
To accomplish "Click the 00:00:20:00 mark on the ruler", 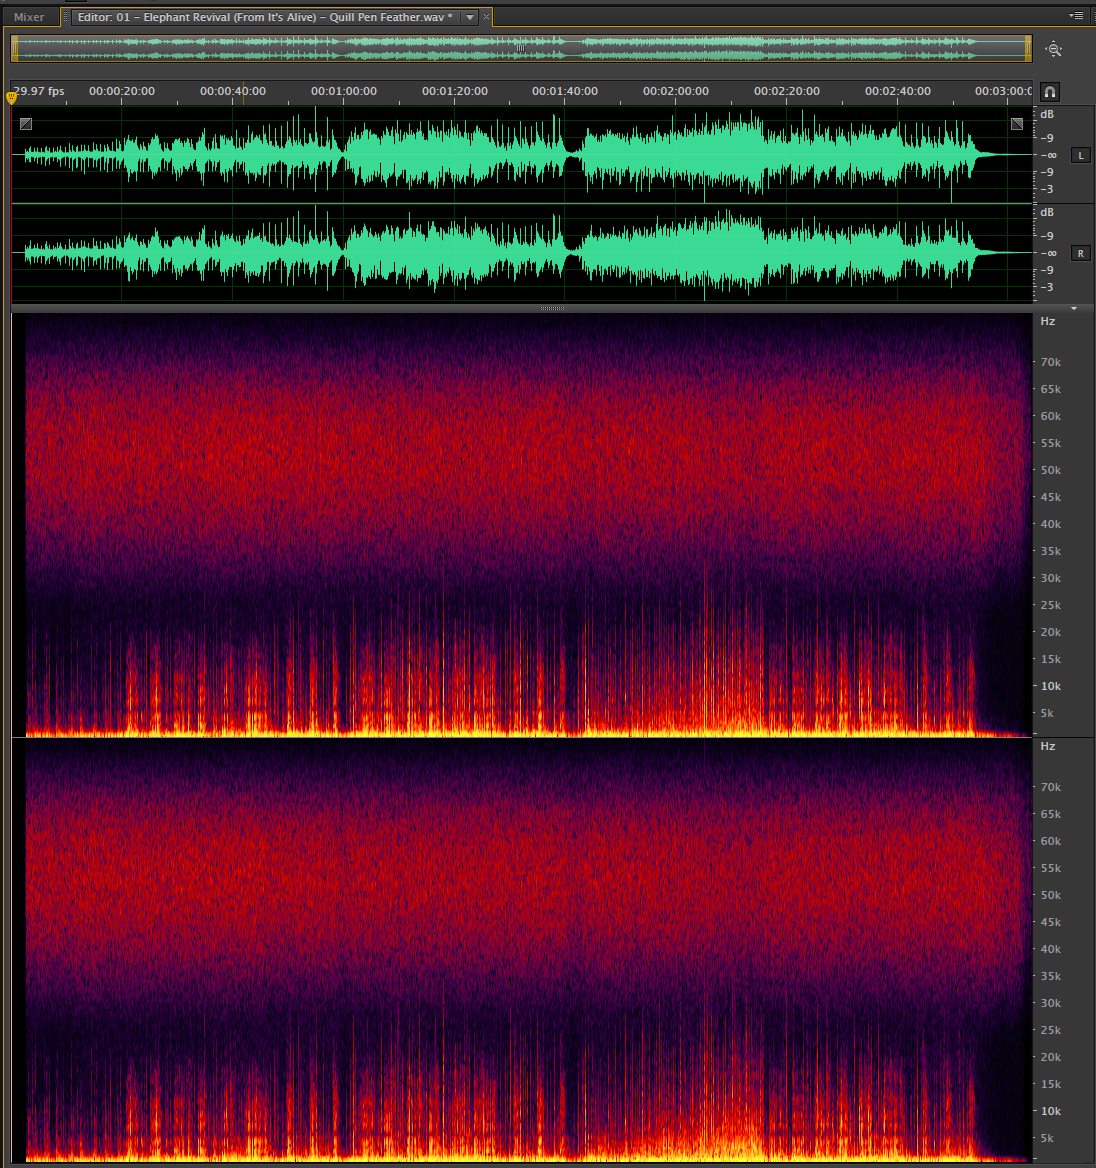I will pos(121,91).
